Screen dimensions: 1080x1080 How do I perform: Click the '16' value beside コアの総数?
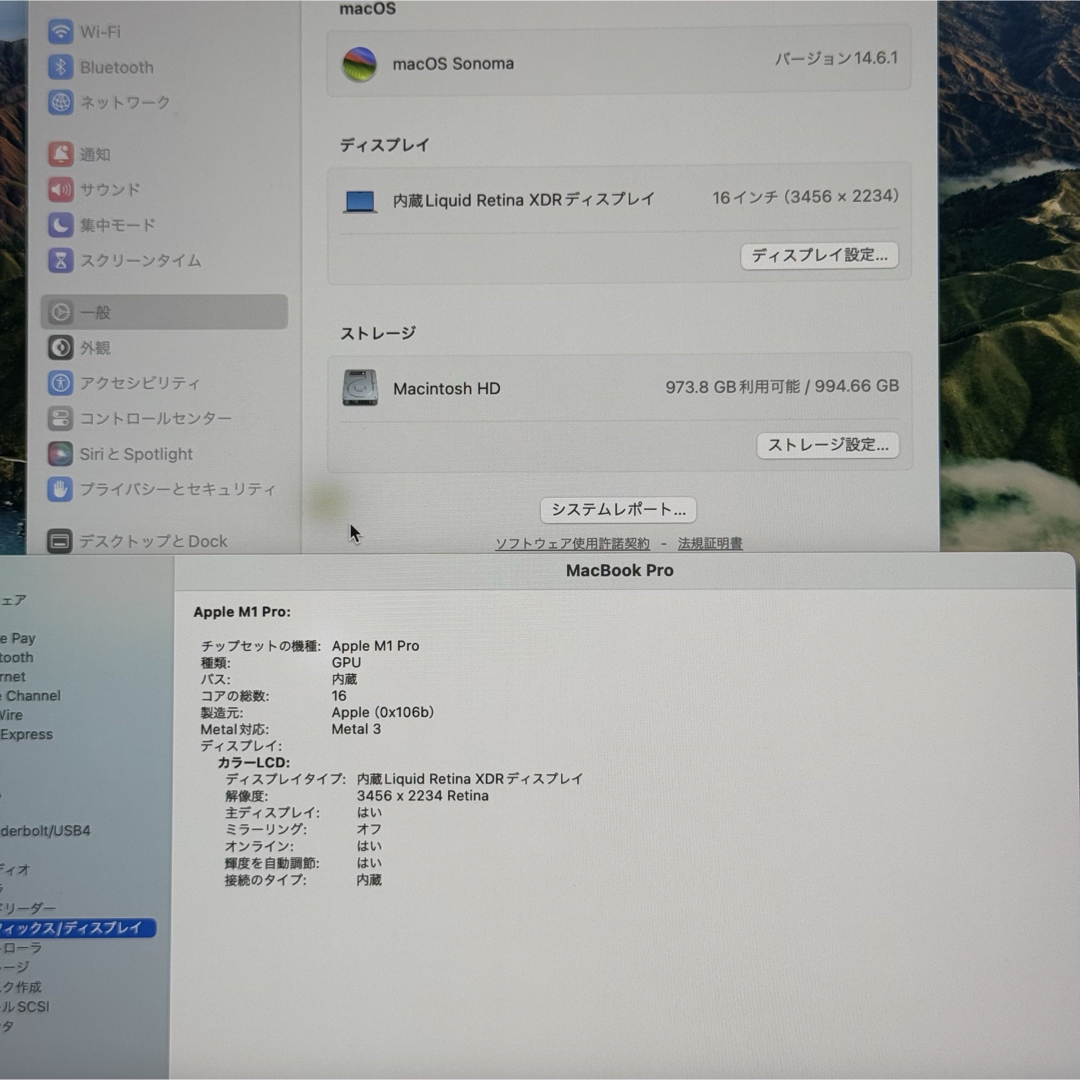tap(339, 696)
